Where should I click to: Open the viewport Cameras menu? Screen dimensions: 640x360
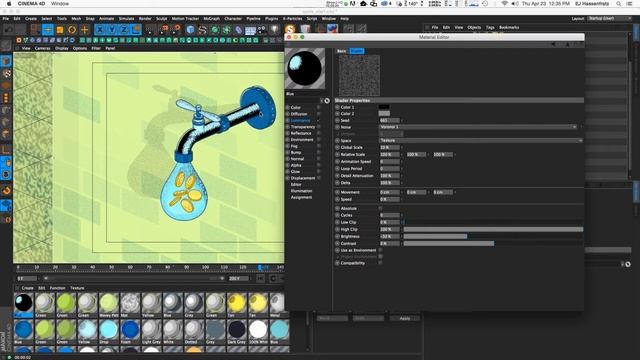pos(42,48)
